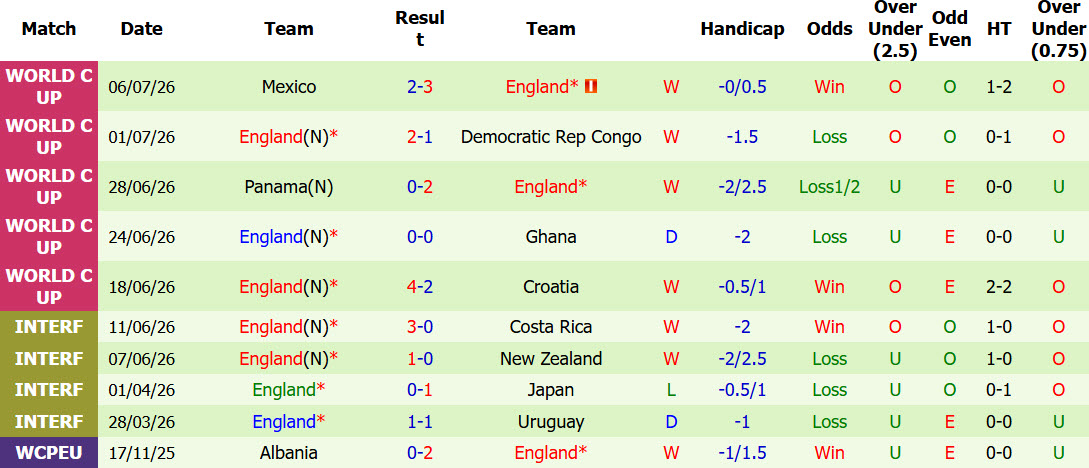
Task: Open the Costa Rica team link
Action: [x=551, y=326]
